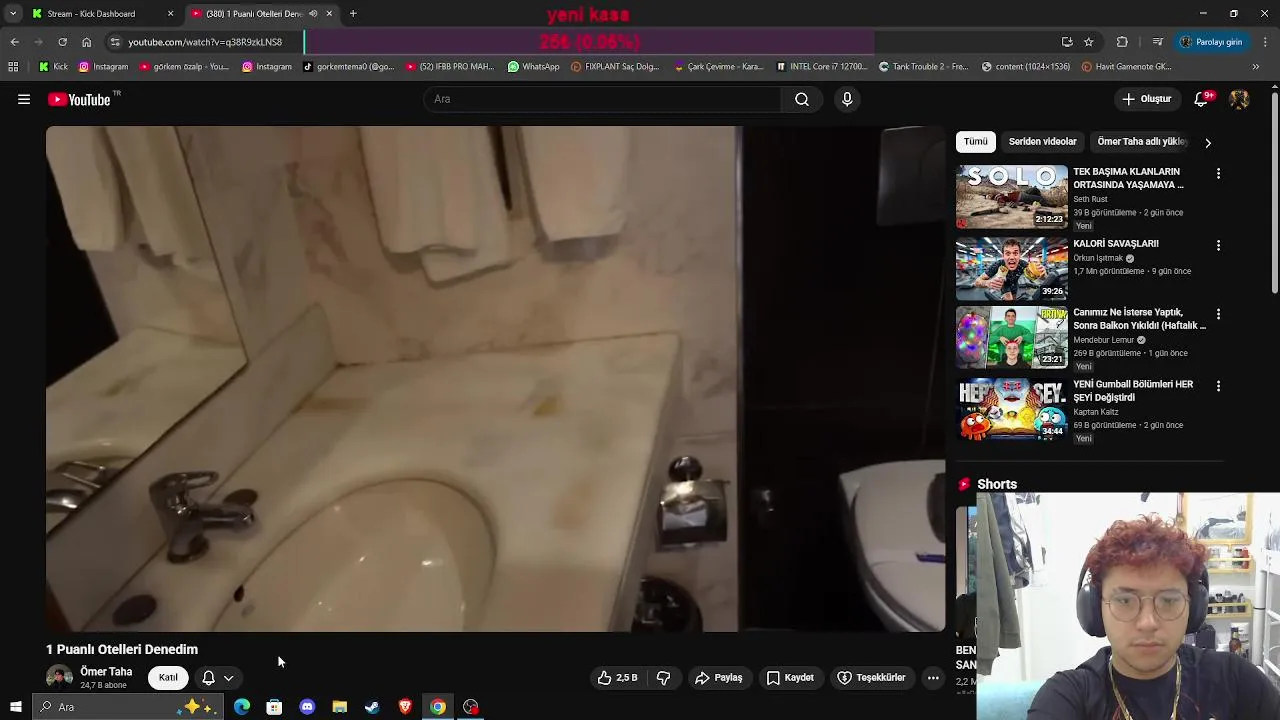Open Steam from the taskbar

[372, 707]
